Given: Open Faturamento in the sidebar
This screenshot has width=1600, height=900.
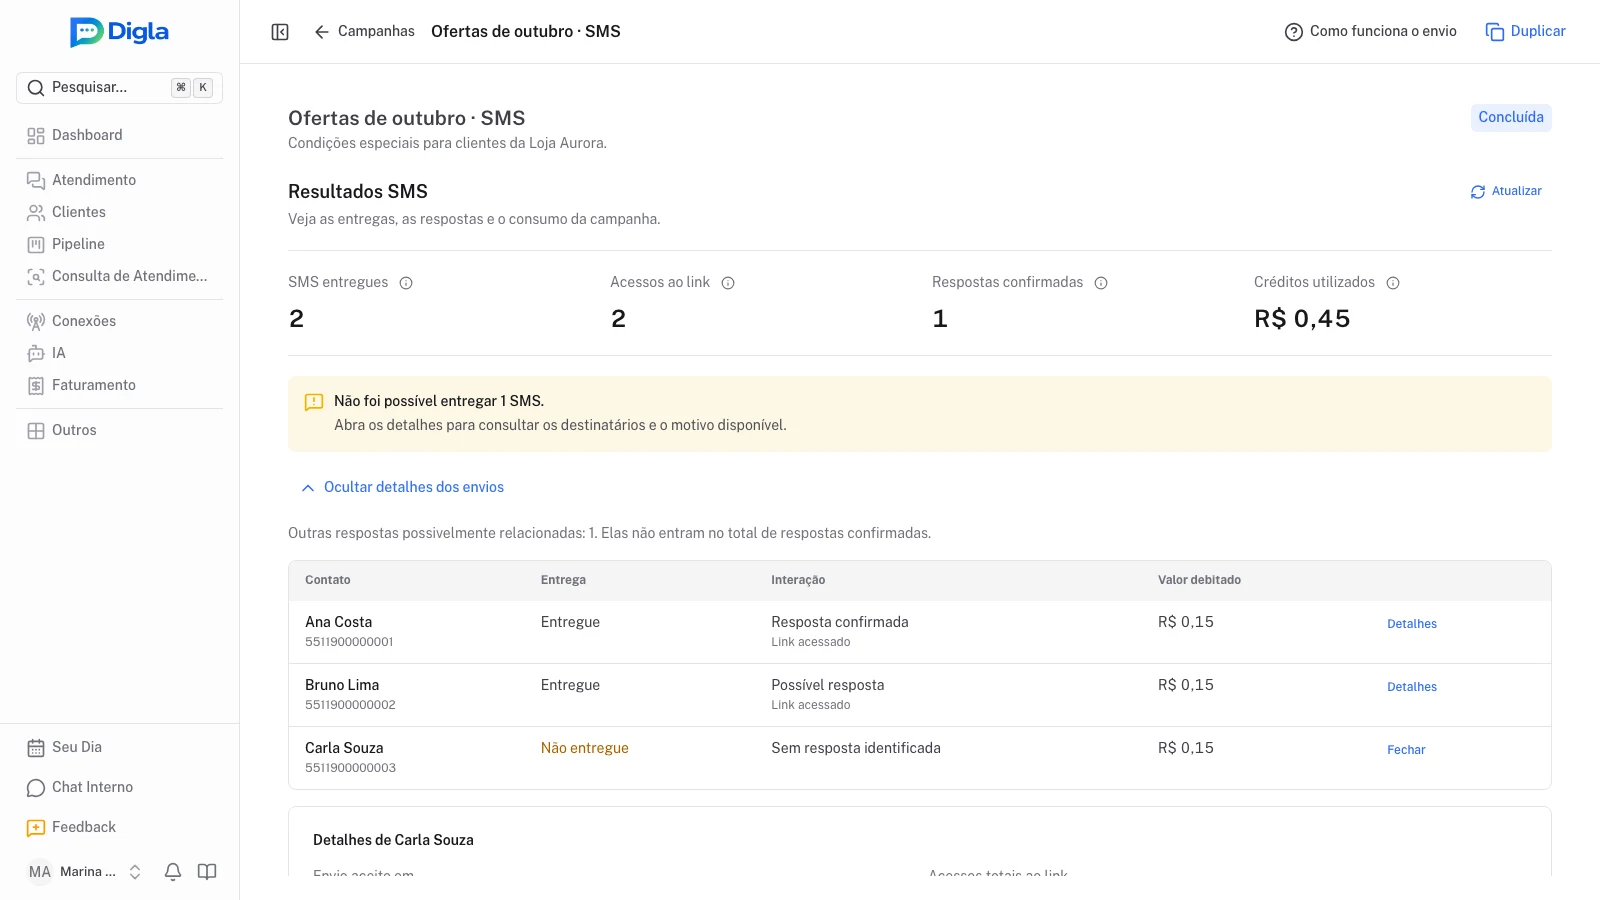Looking at the screenshot, I should (119, 385).
